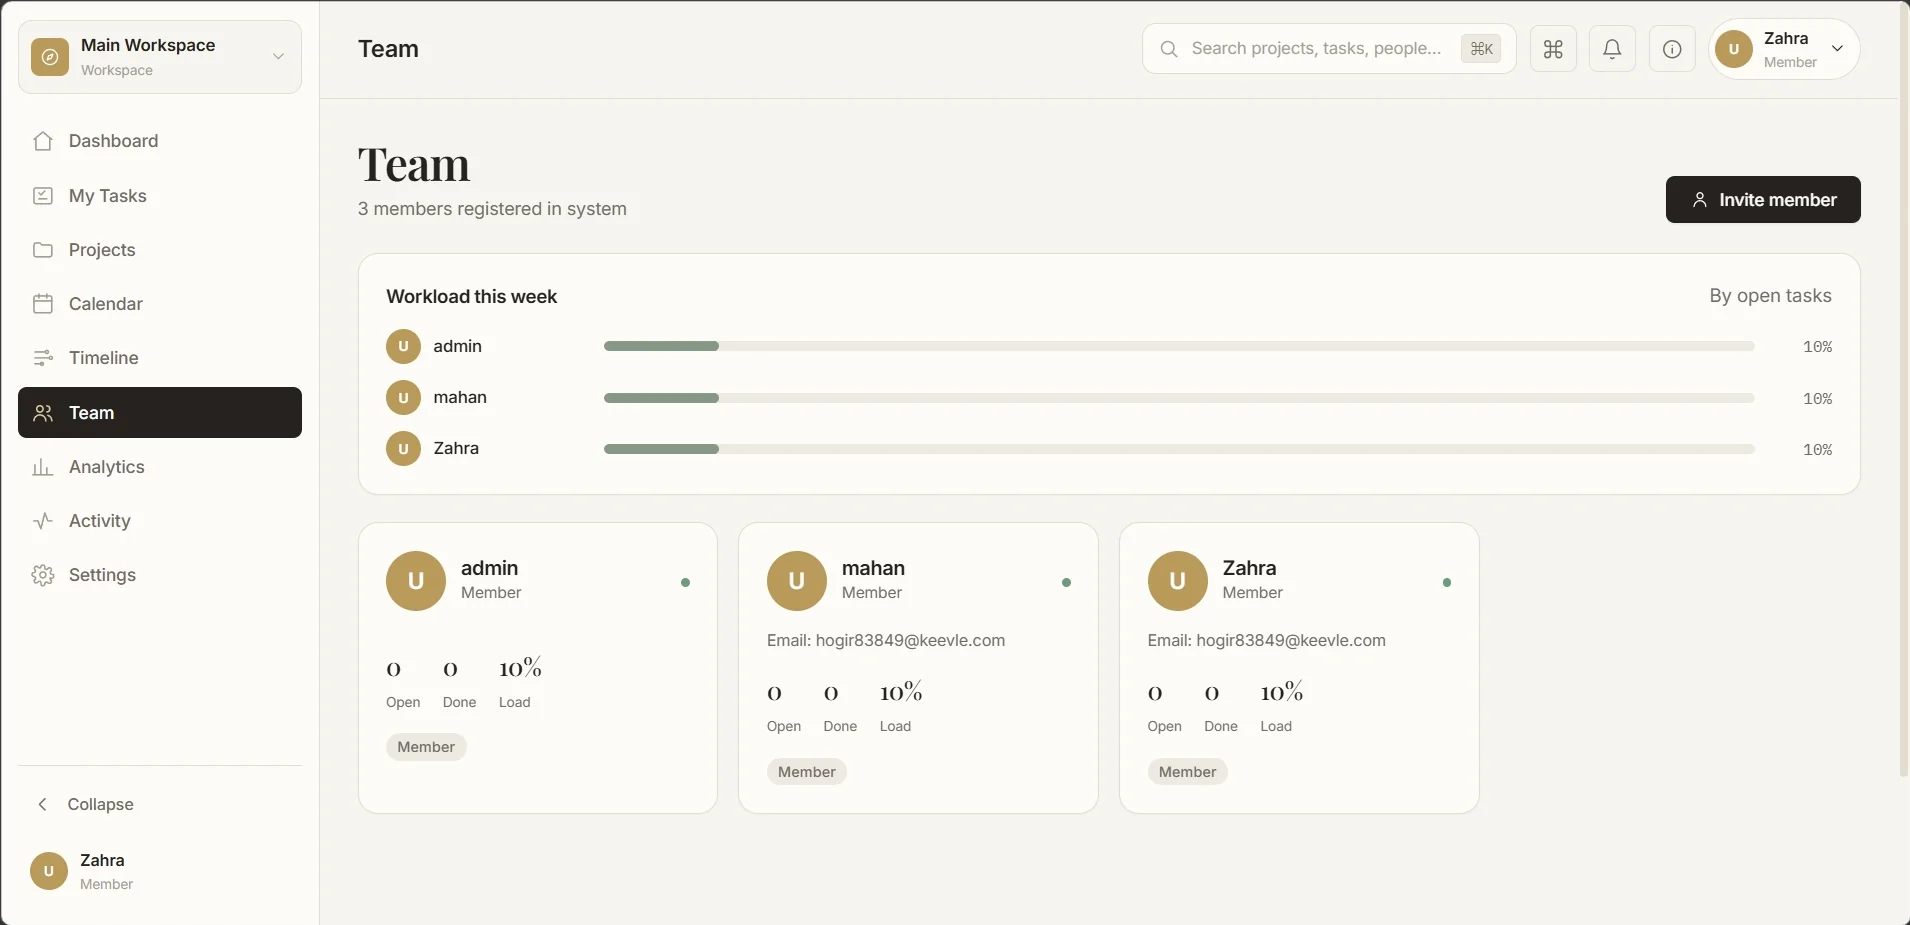Click the large avatar on admin's card

416,581
